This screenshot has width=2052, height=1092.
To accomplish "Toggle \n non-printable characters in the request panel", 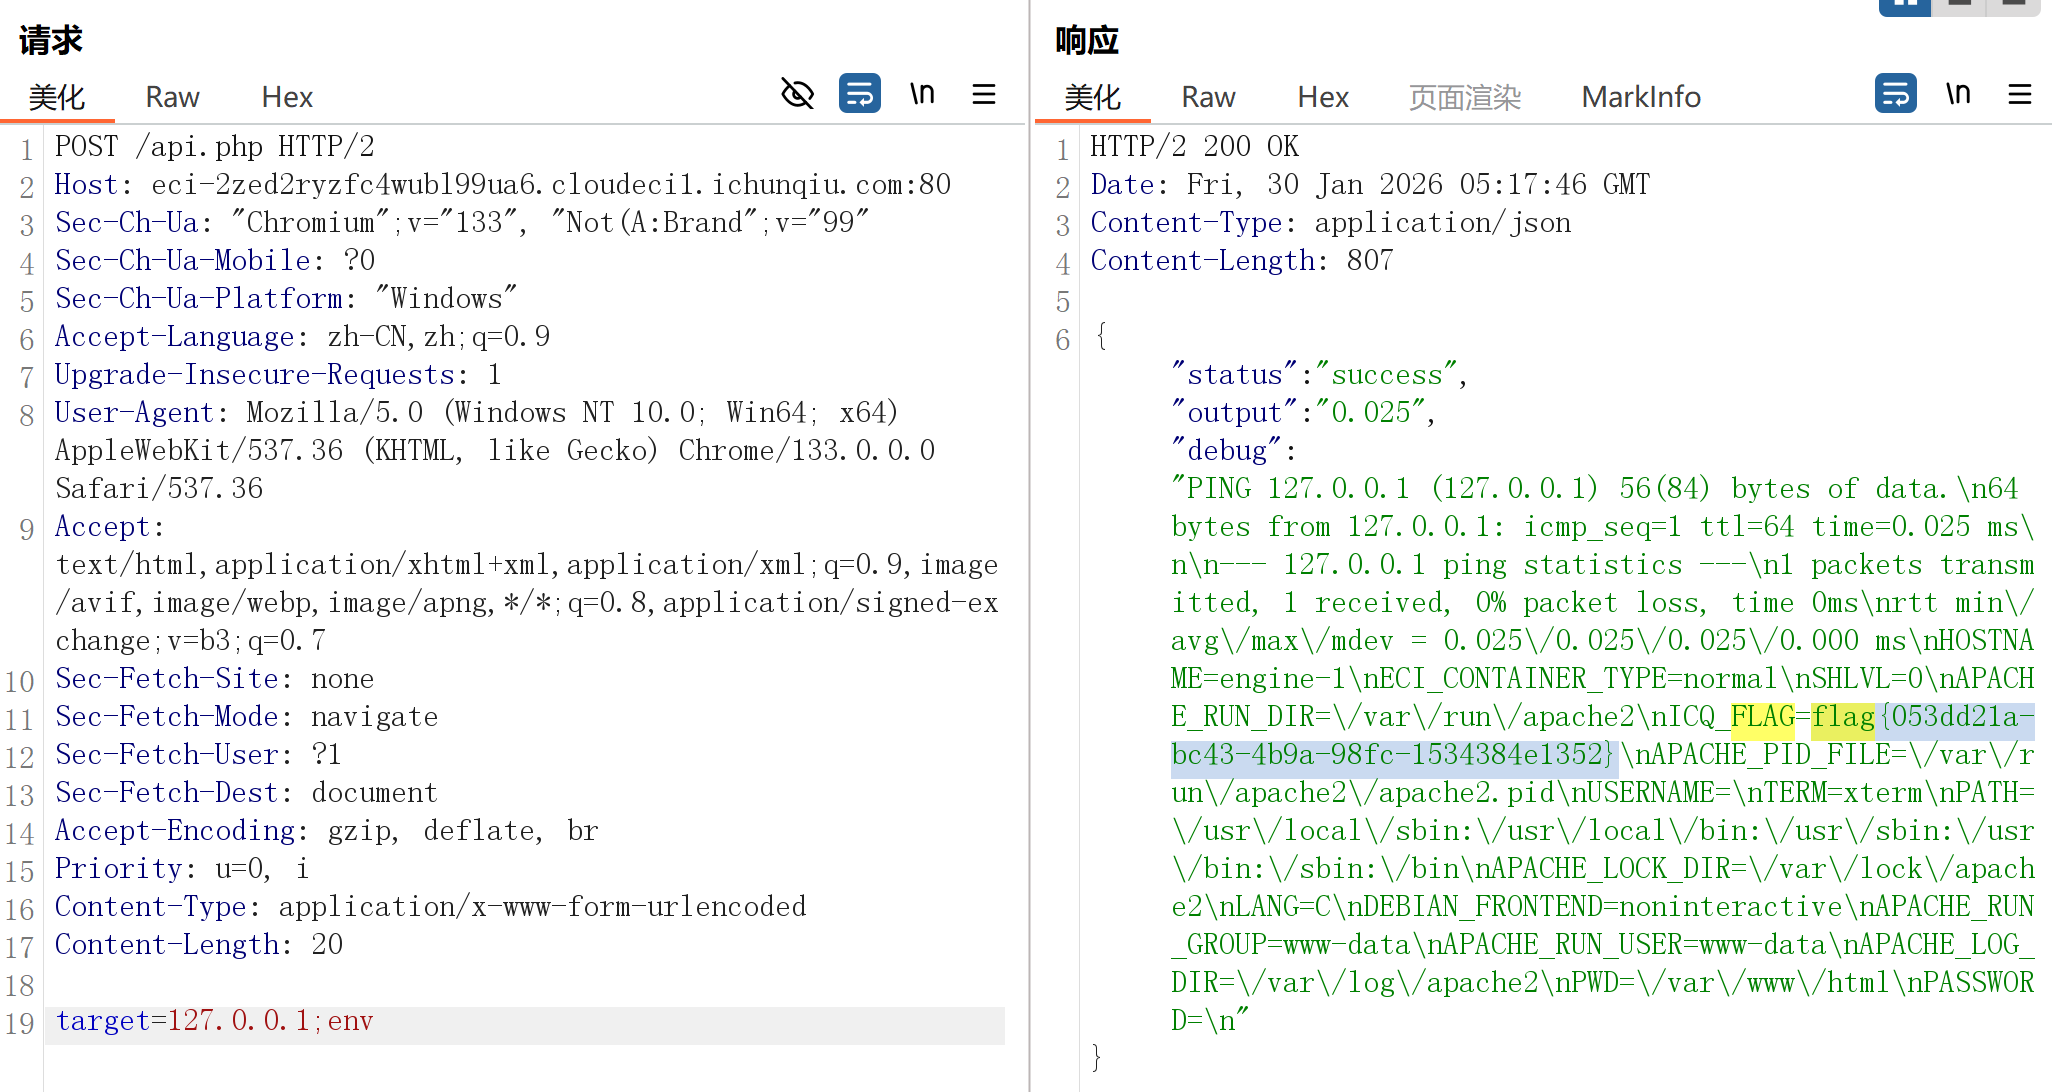I will click(x=922, y=94).
